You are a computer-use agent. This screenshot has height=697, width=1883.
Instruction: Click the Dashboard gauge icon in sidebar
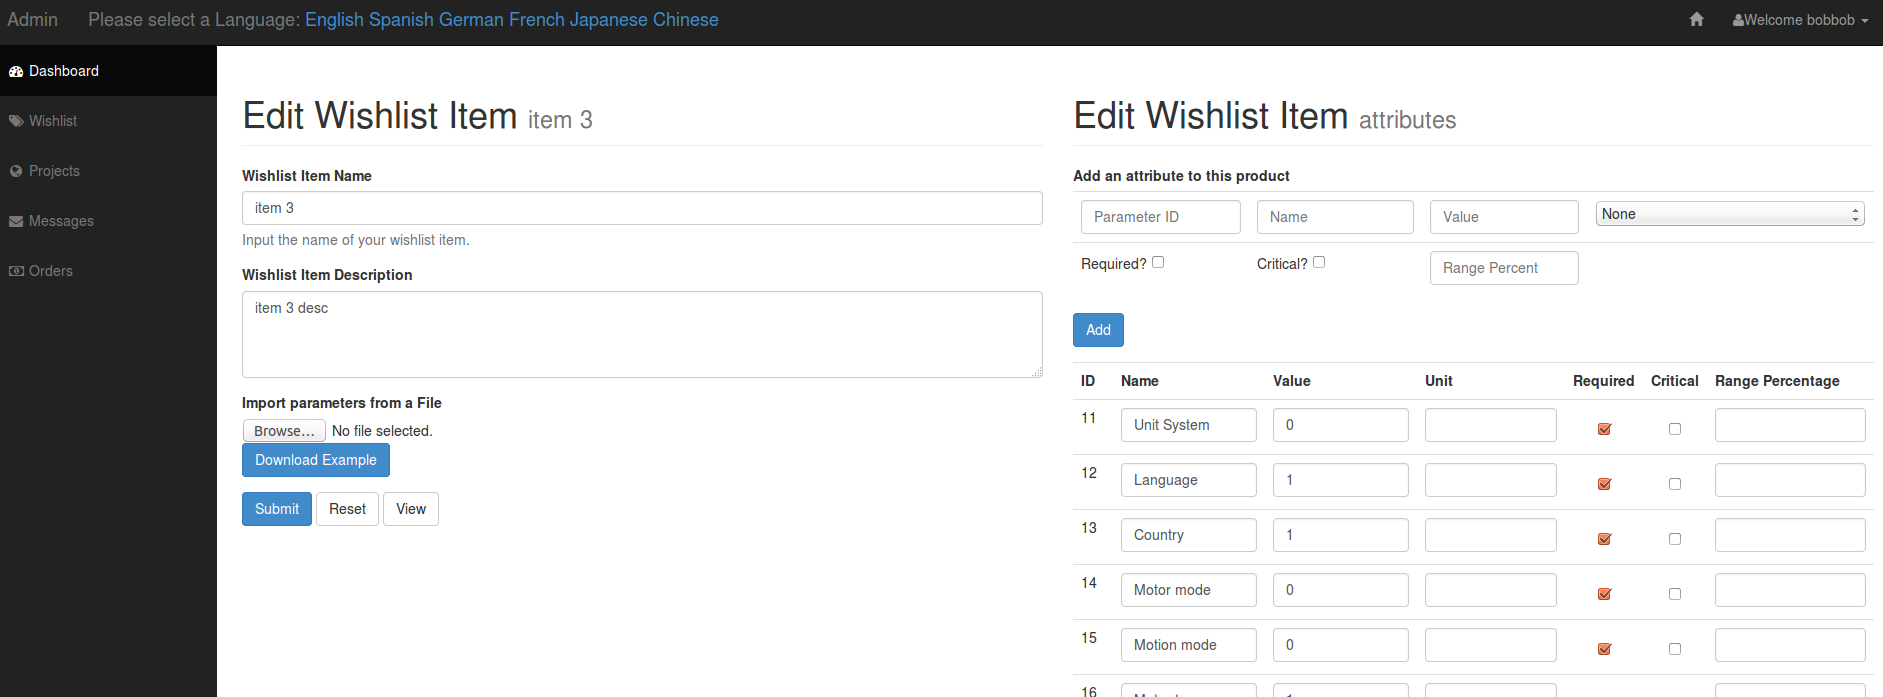click(16, 72)
